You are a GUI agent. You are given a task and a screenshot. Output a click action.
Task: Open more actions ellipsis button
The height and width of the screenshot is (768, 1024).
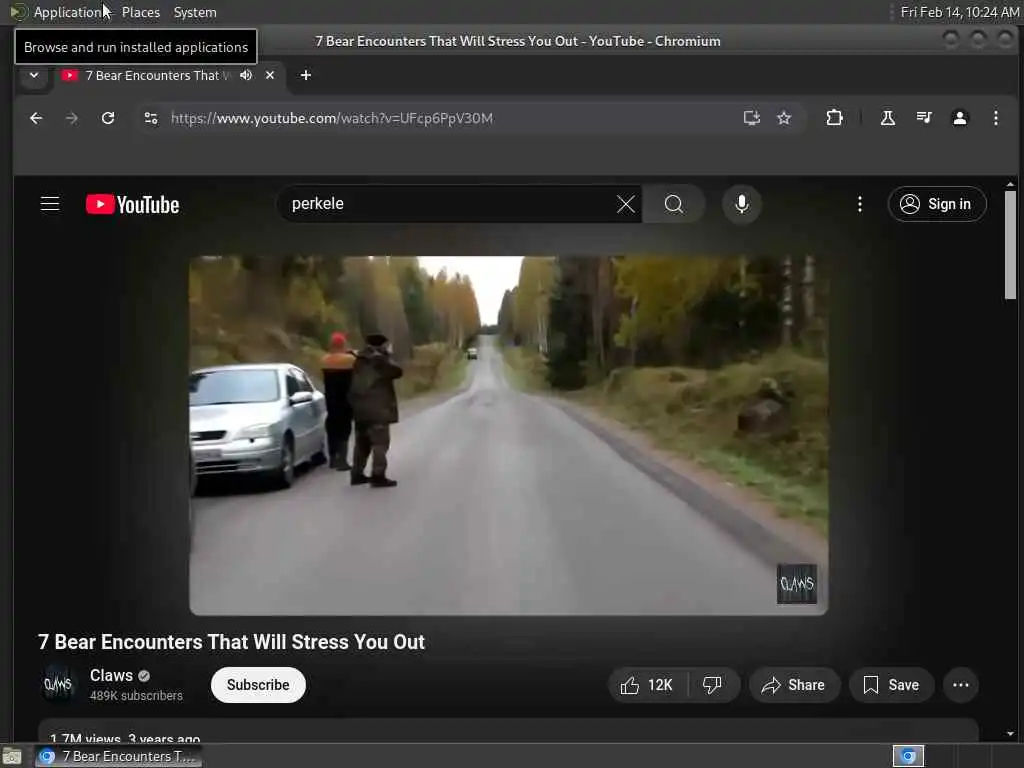tap(961, 685)
